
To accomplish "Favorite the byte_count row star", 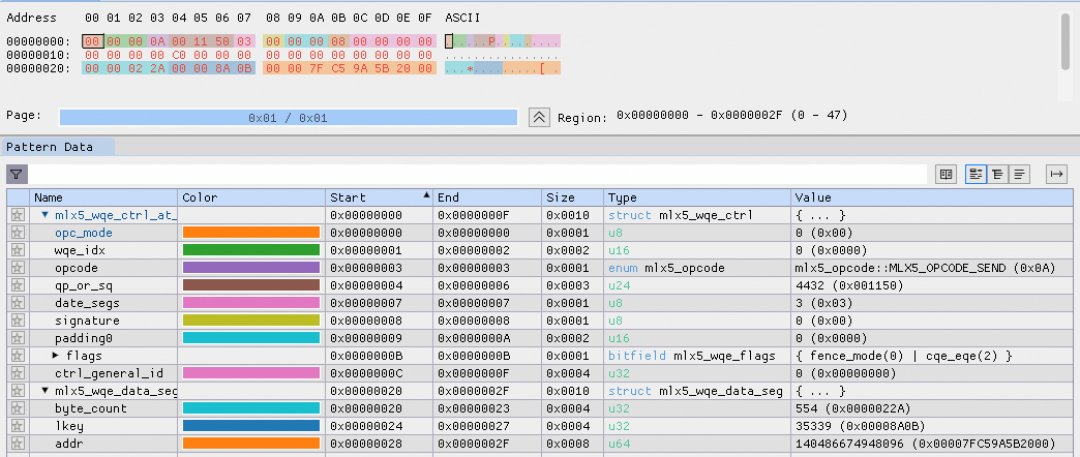I will [x=17, y=409].
